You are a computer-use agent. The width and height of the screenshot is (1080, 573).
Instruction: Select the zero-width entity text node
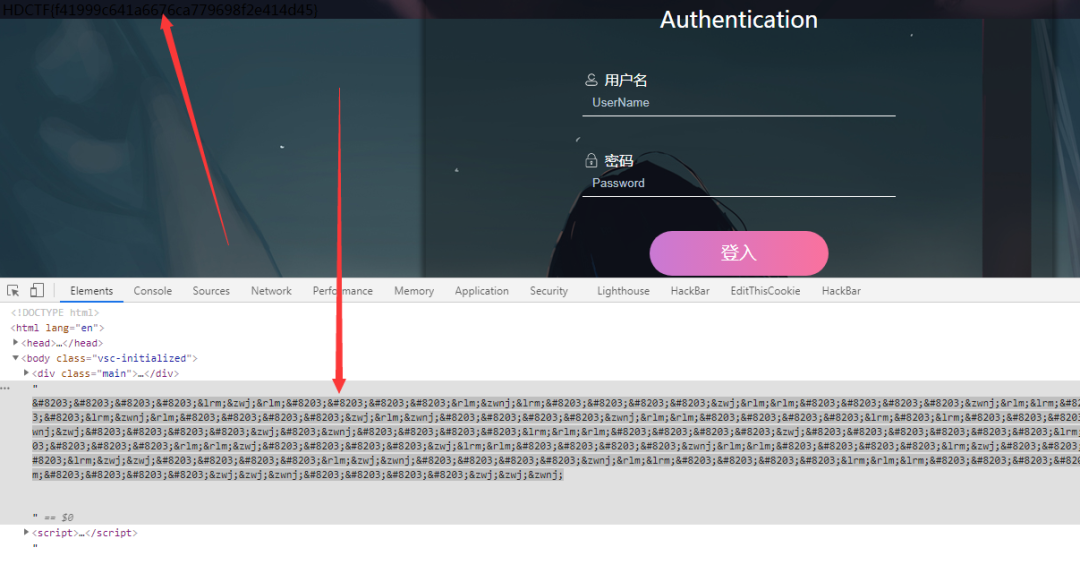click(x=556, y=439)
